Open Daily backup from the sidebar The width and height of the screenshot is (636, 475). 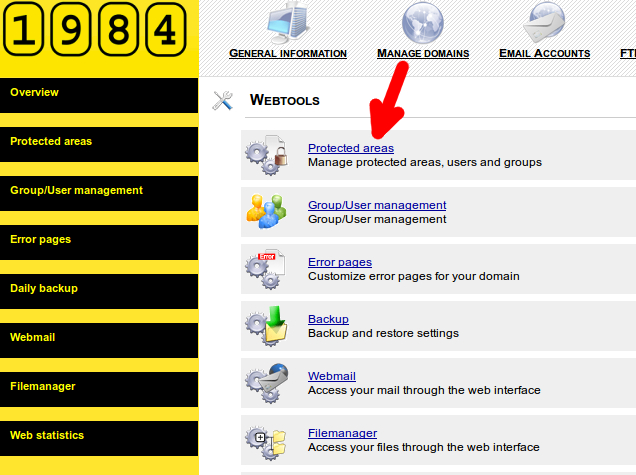pos(99,289)
